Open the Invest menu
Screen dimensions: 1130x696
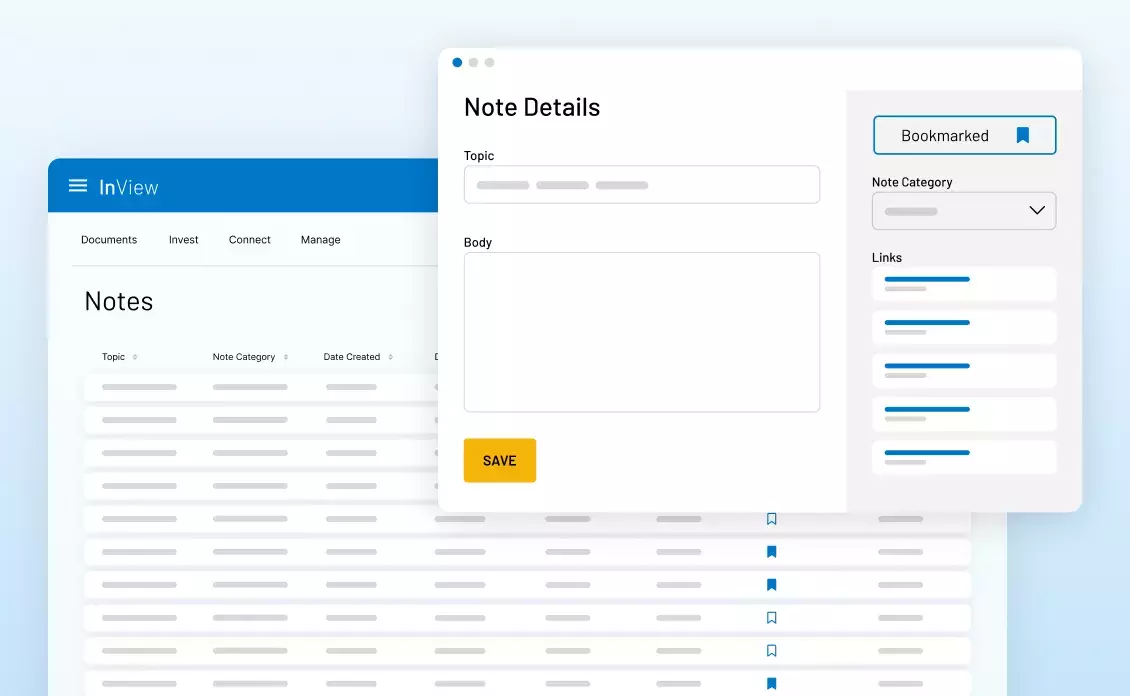click(183, 240)
